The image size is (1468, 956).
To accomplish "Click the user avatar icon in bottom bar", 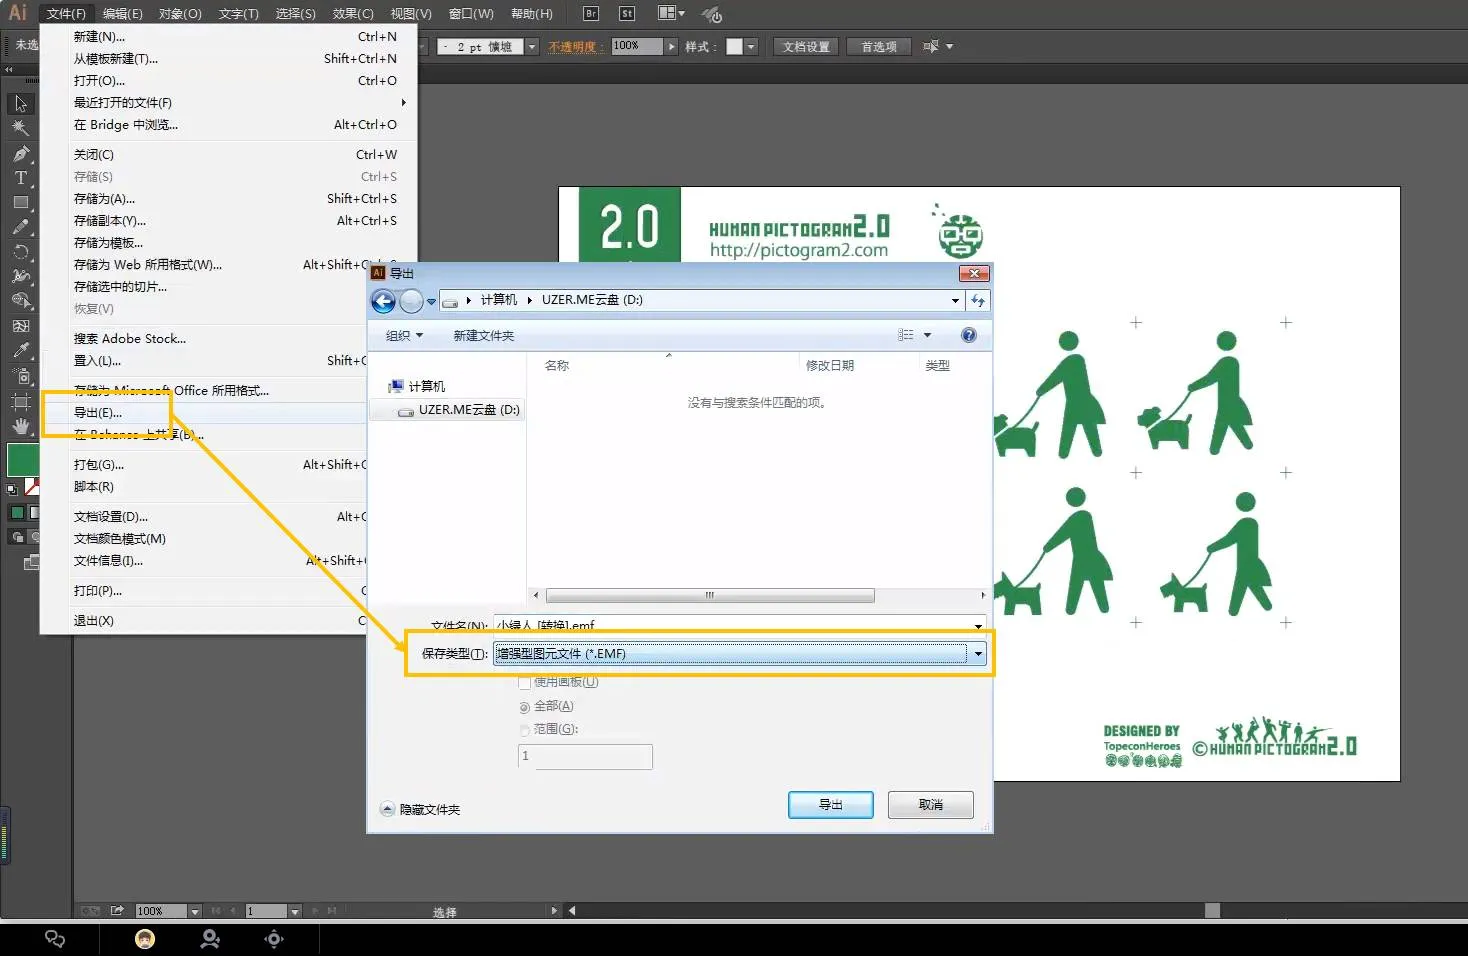I will pyautogui.click(x=145, y=939).
